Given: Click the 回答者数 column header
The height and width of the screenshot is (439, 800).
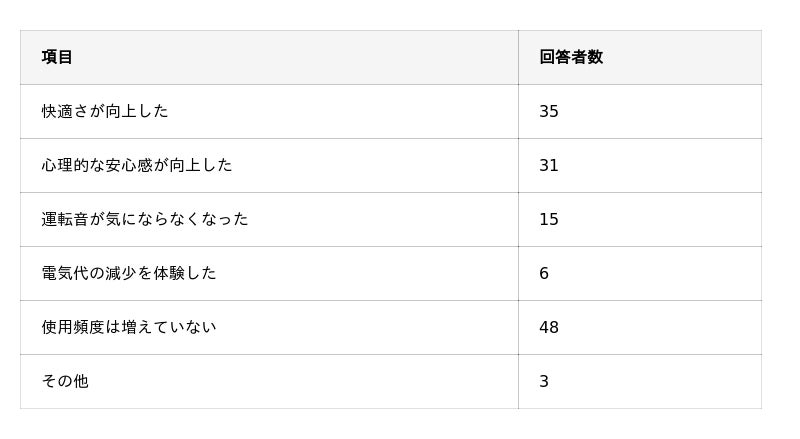Looking at the screenshot, I should (x=571, y=57).
